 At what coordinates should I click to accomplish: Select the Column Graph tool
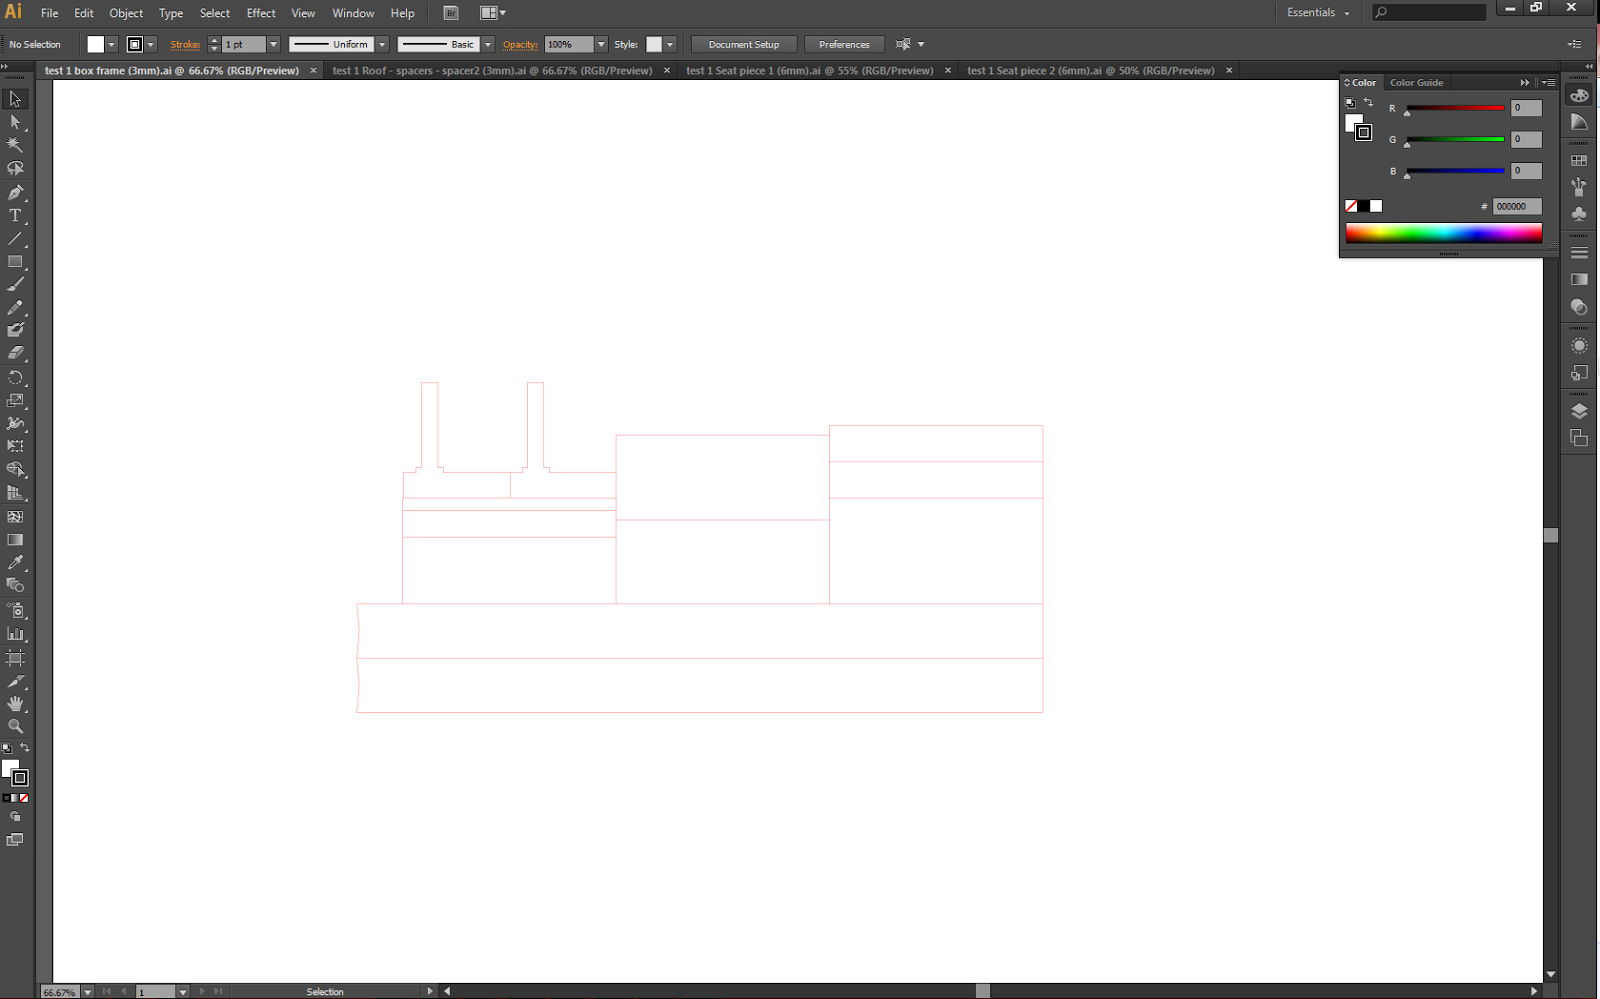point(15,633)
